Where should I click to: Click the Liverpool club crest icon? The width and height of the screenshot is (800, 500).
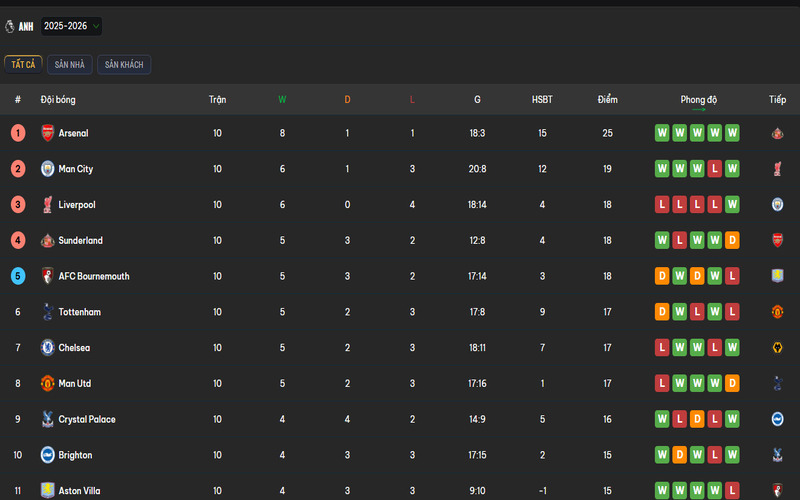[x=47, y=205]
